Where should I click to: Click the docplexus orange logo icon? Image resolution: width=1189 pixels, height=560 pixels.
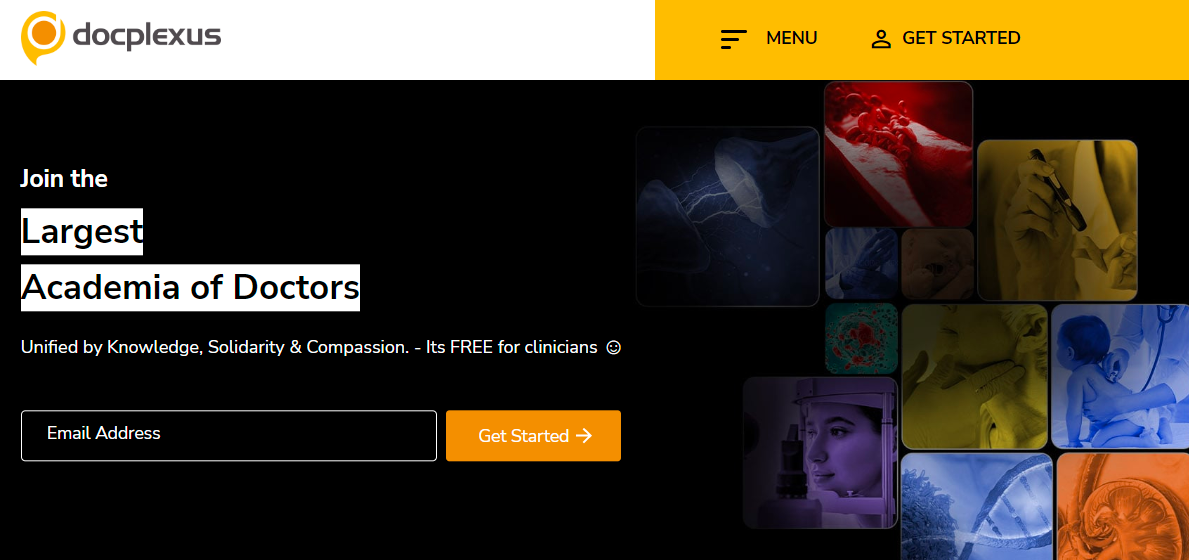pyautogui.click(x=42, y=36)
